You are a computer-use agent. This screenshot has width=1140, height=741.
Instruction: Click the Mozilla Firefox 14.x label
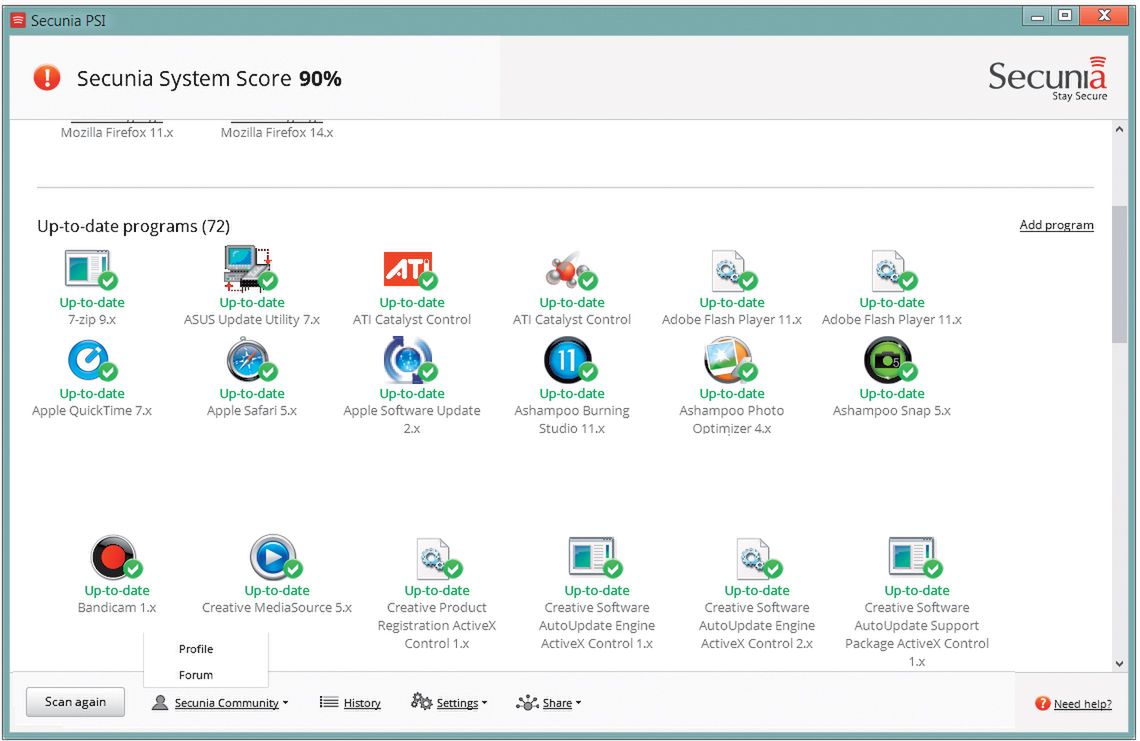(277, 132)
